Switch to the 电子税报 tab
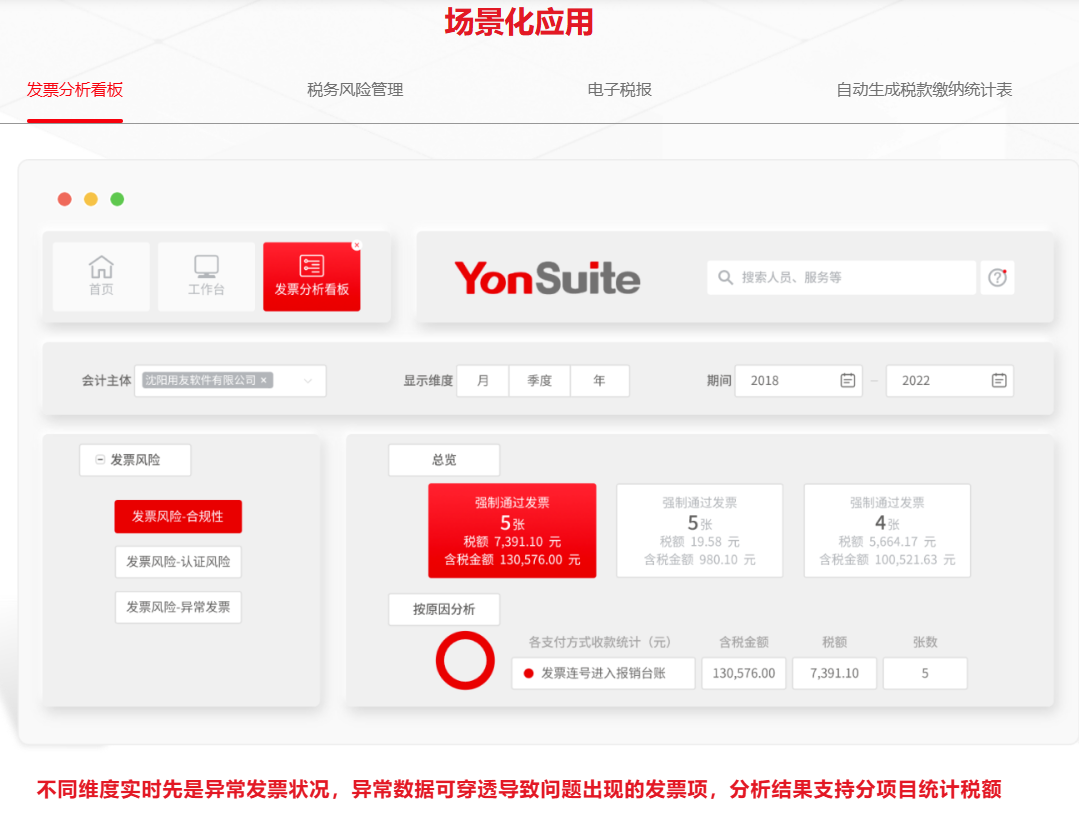Screen dimensions: 1079x825 tap(619, 90)
